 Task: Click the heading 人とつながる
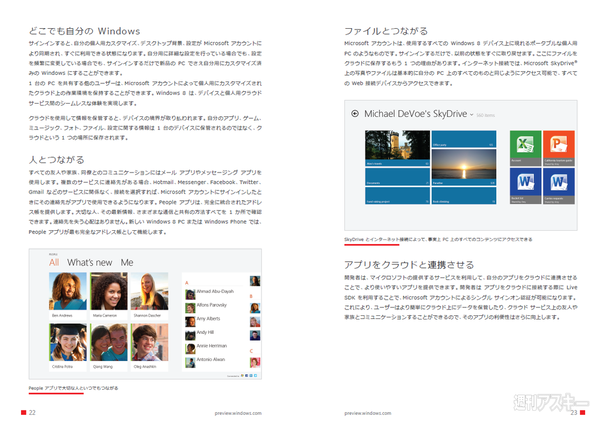[x=57, y=160]
